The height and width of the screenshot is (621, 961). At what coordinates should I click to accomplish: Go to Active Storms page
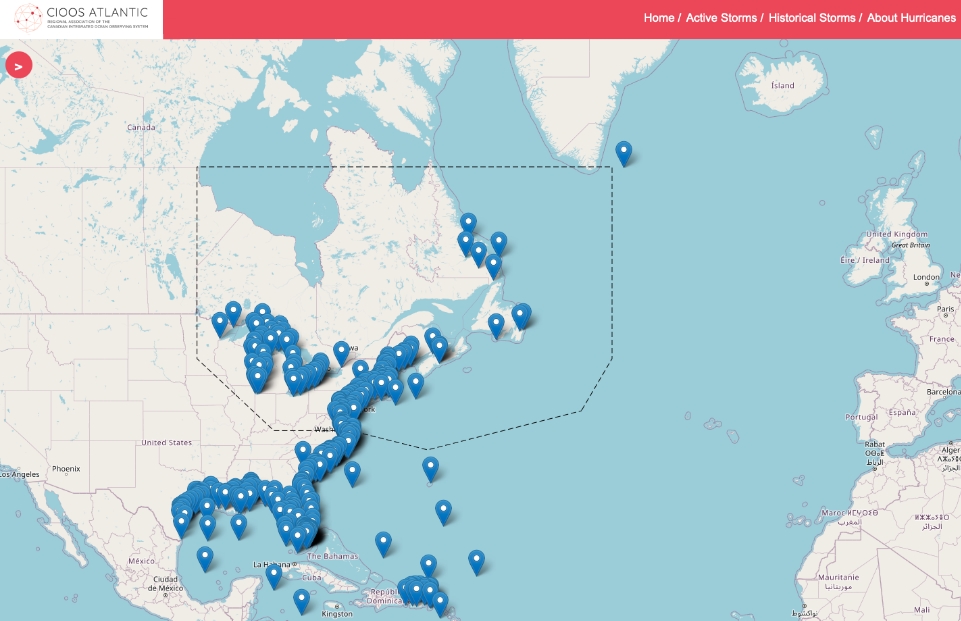point(721,18)
